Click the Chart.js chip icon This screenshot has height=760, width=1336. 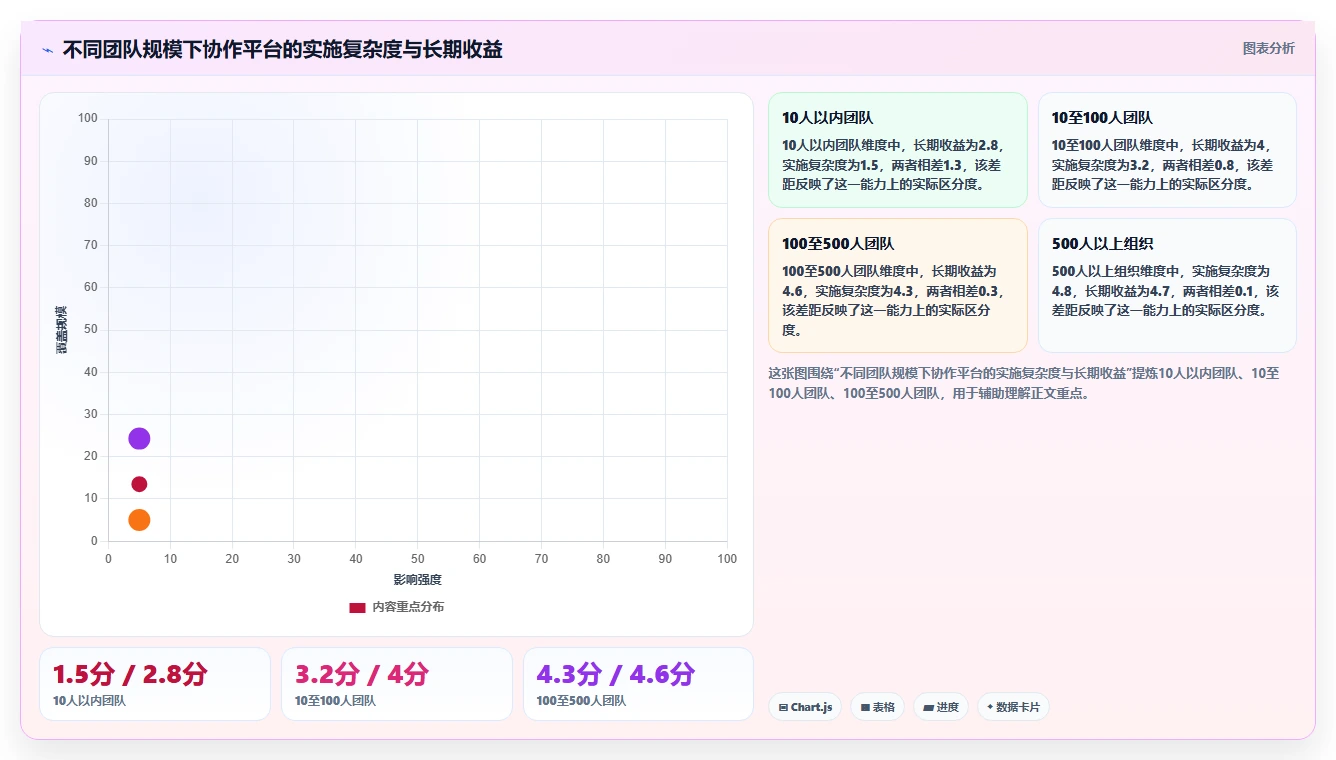click(783, 707)
